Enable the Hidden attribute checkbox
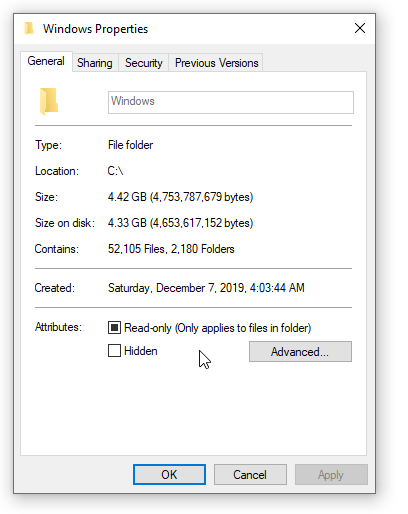Screen dimensions: 408x514 [x=114, y=351]
